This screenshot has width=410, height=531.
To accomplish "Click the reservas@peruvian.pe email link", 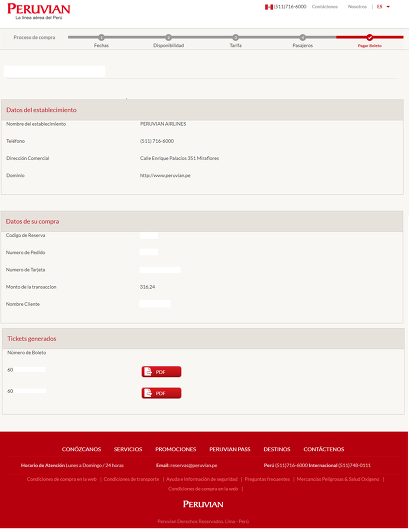I will coord(193,466).
